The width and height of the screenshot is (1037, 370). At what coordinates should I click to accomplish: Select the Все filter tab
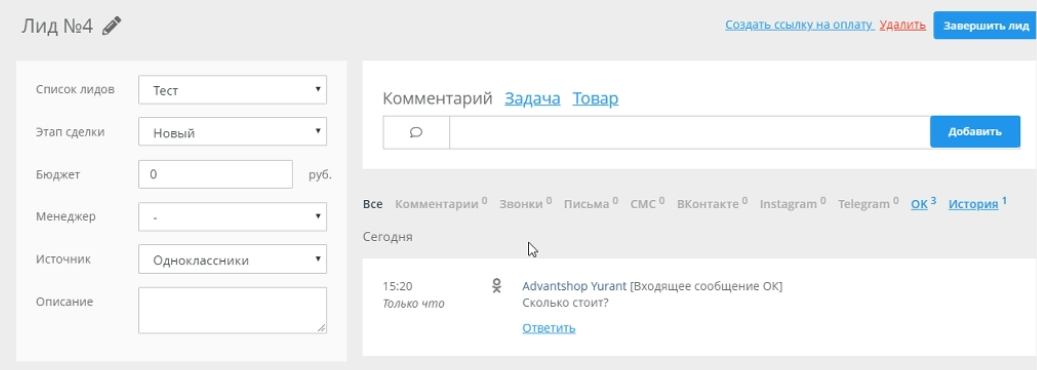coord(373,204)
